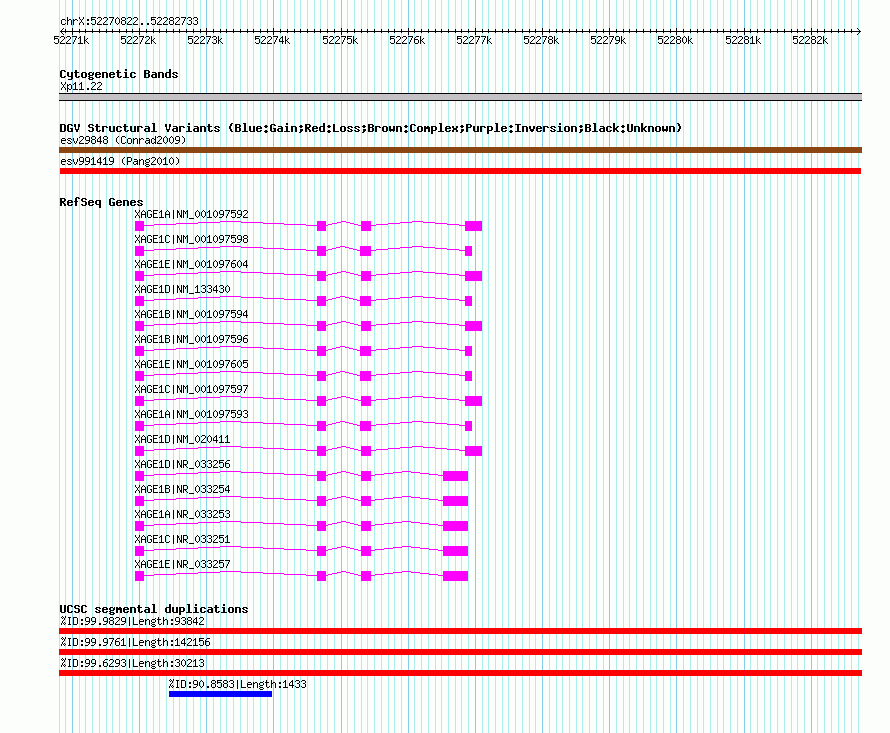This screenshot has width=890, height=733.
Task: Click the 52282k ruler tick label
Action: coord(810,40)
